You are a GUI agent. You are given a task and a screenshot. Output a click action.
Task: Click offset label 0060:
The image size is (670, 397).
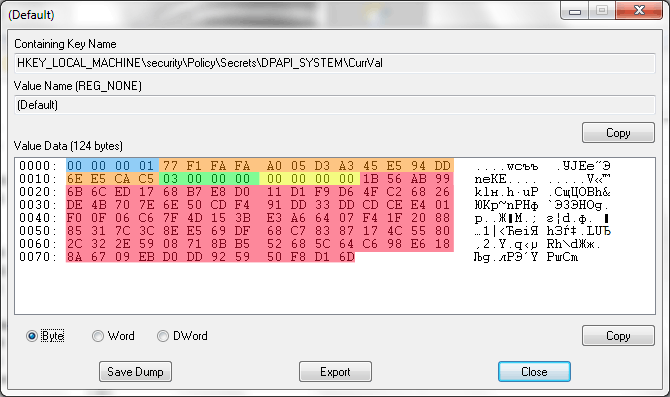(38, 244)
